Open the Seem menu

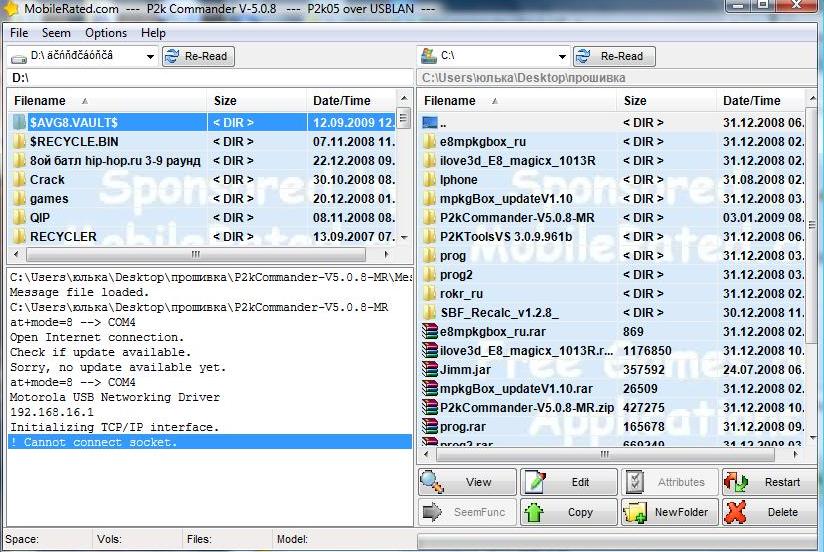(56, 33)
